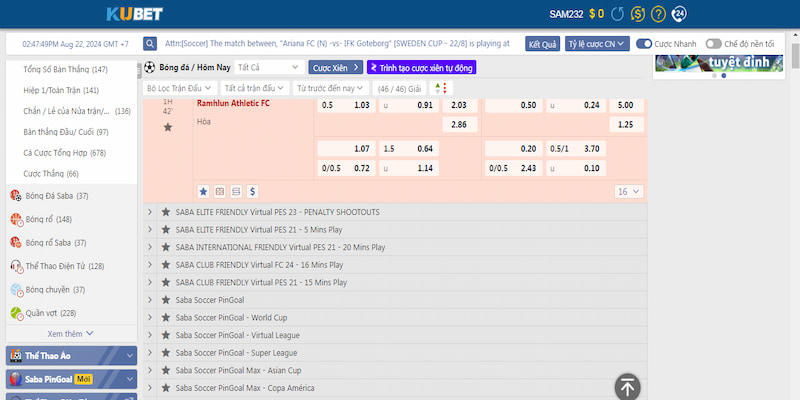Screen dimensions: 800x400
Task: Click the Bóng rổ Saba icon
Action: [16, 243]
